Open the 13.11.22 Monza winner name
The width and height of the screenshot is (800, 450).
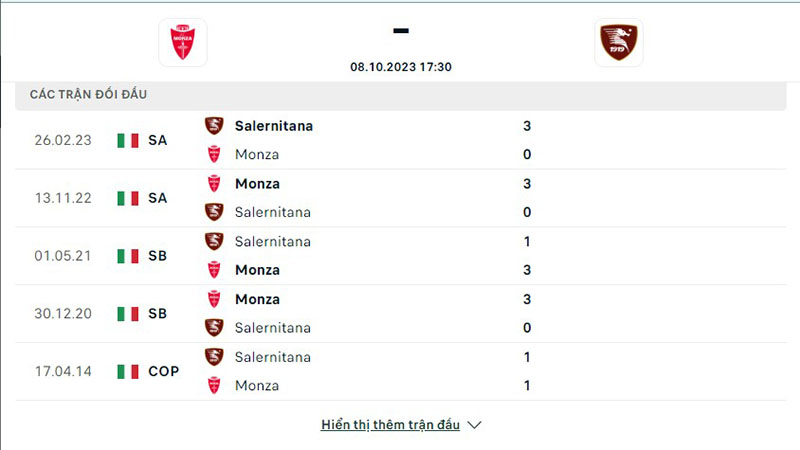[257, 184]
